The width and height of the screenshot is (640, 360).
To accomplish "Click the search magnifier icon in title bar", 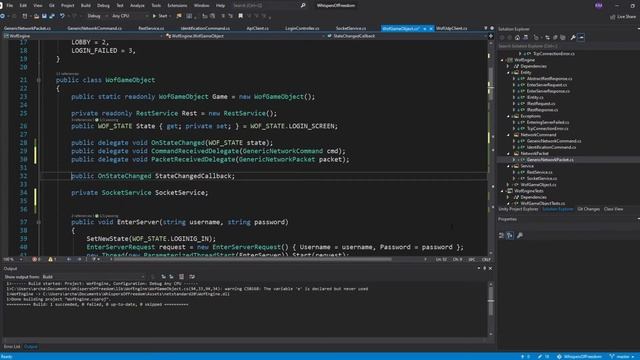I will click(x=303, y=6).
